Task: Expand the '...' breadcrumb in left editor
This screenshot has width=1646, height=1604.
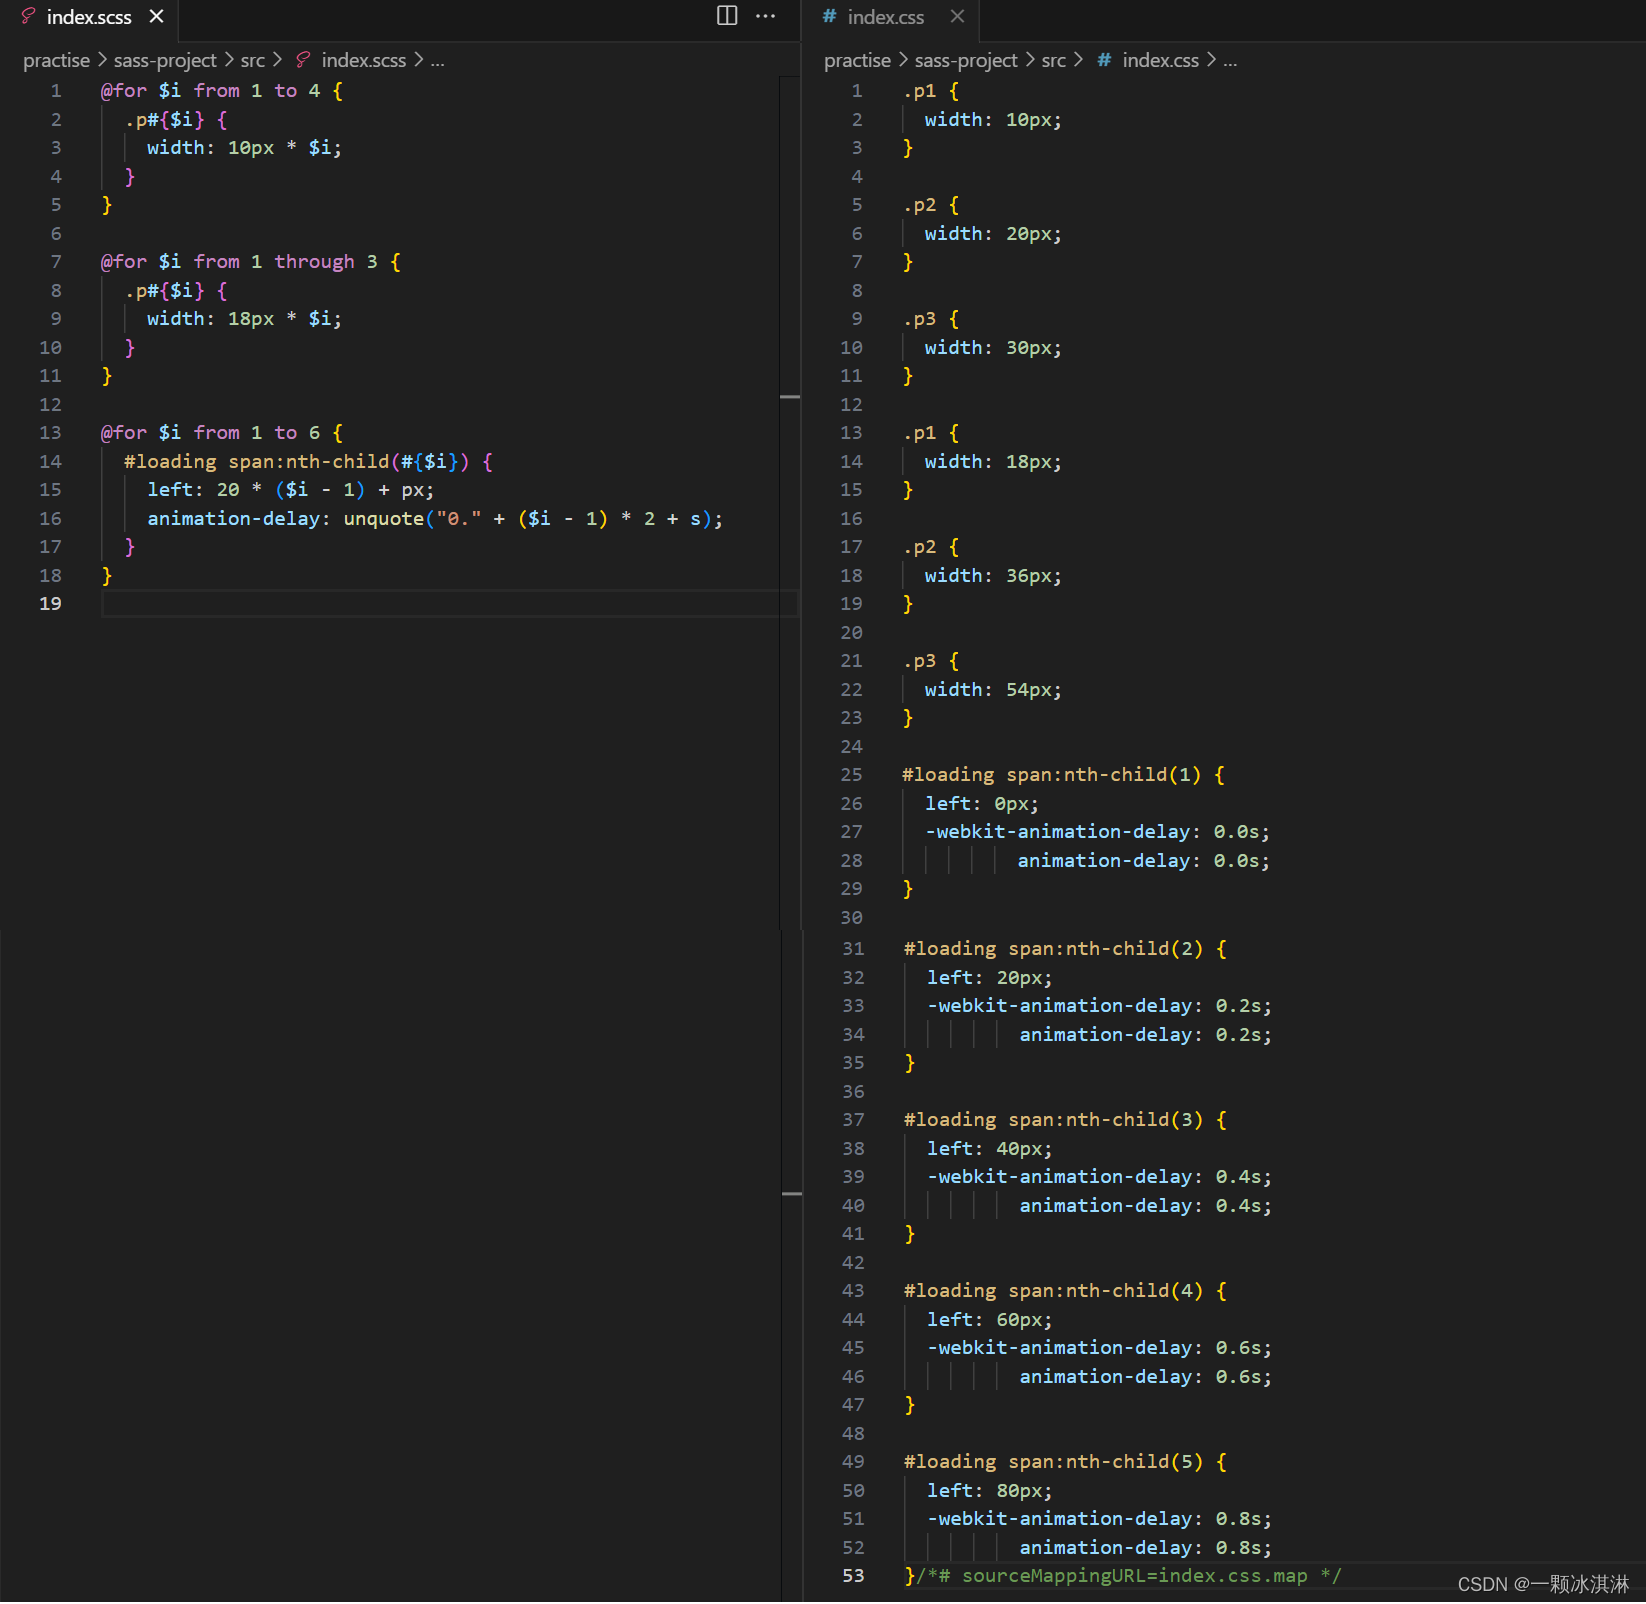Action: pos(437,60)
